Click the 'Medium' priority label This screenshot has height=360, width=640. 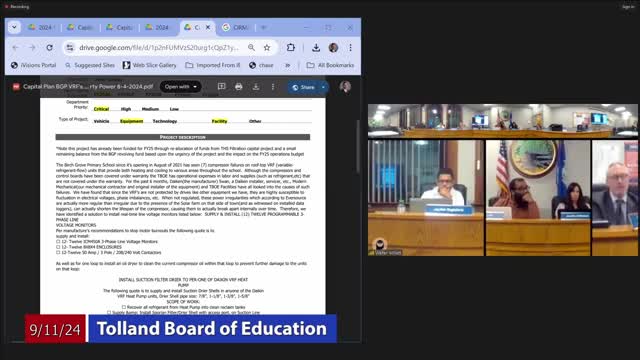pos(150,109)
